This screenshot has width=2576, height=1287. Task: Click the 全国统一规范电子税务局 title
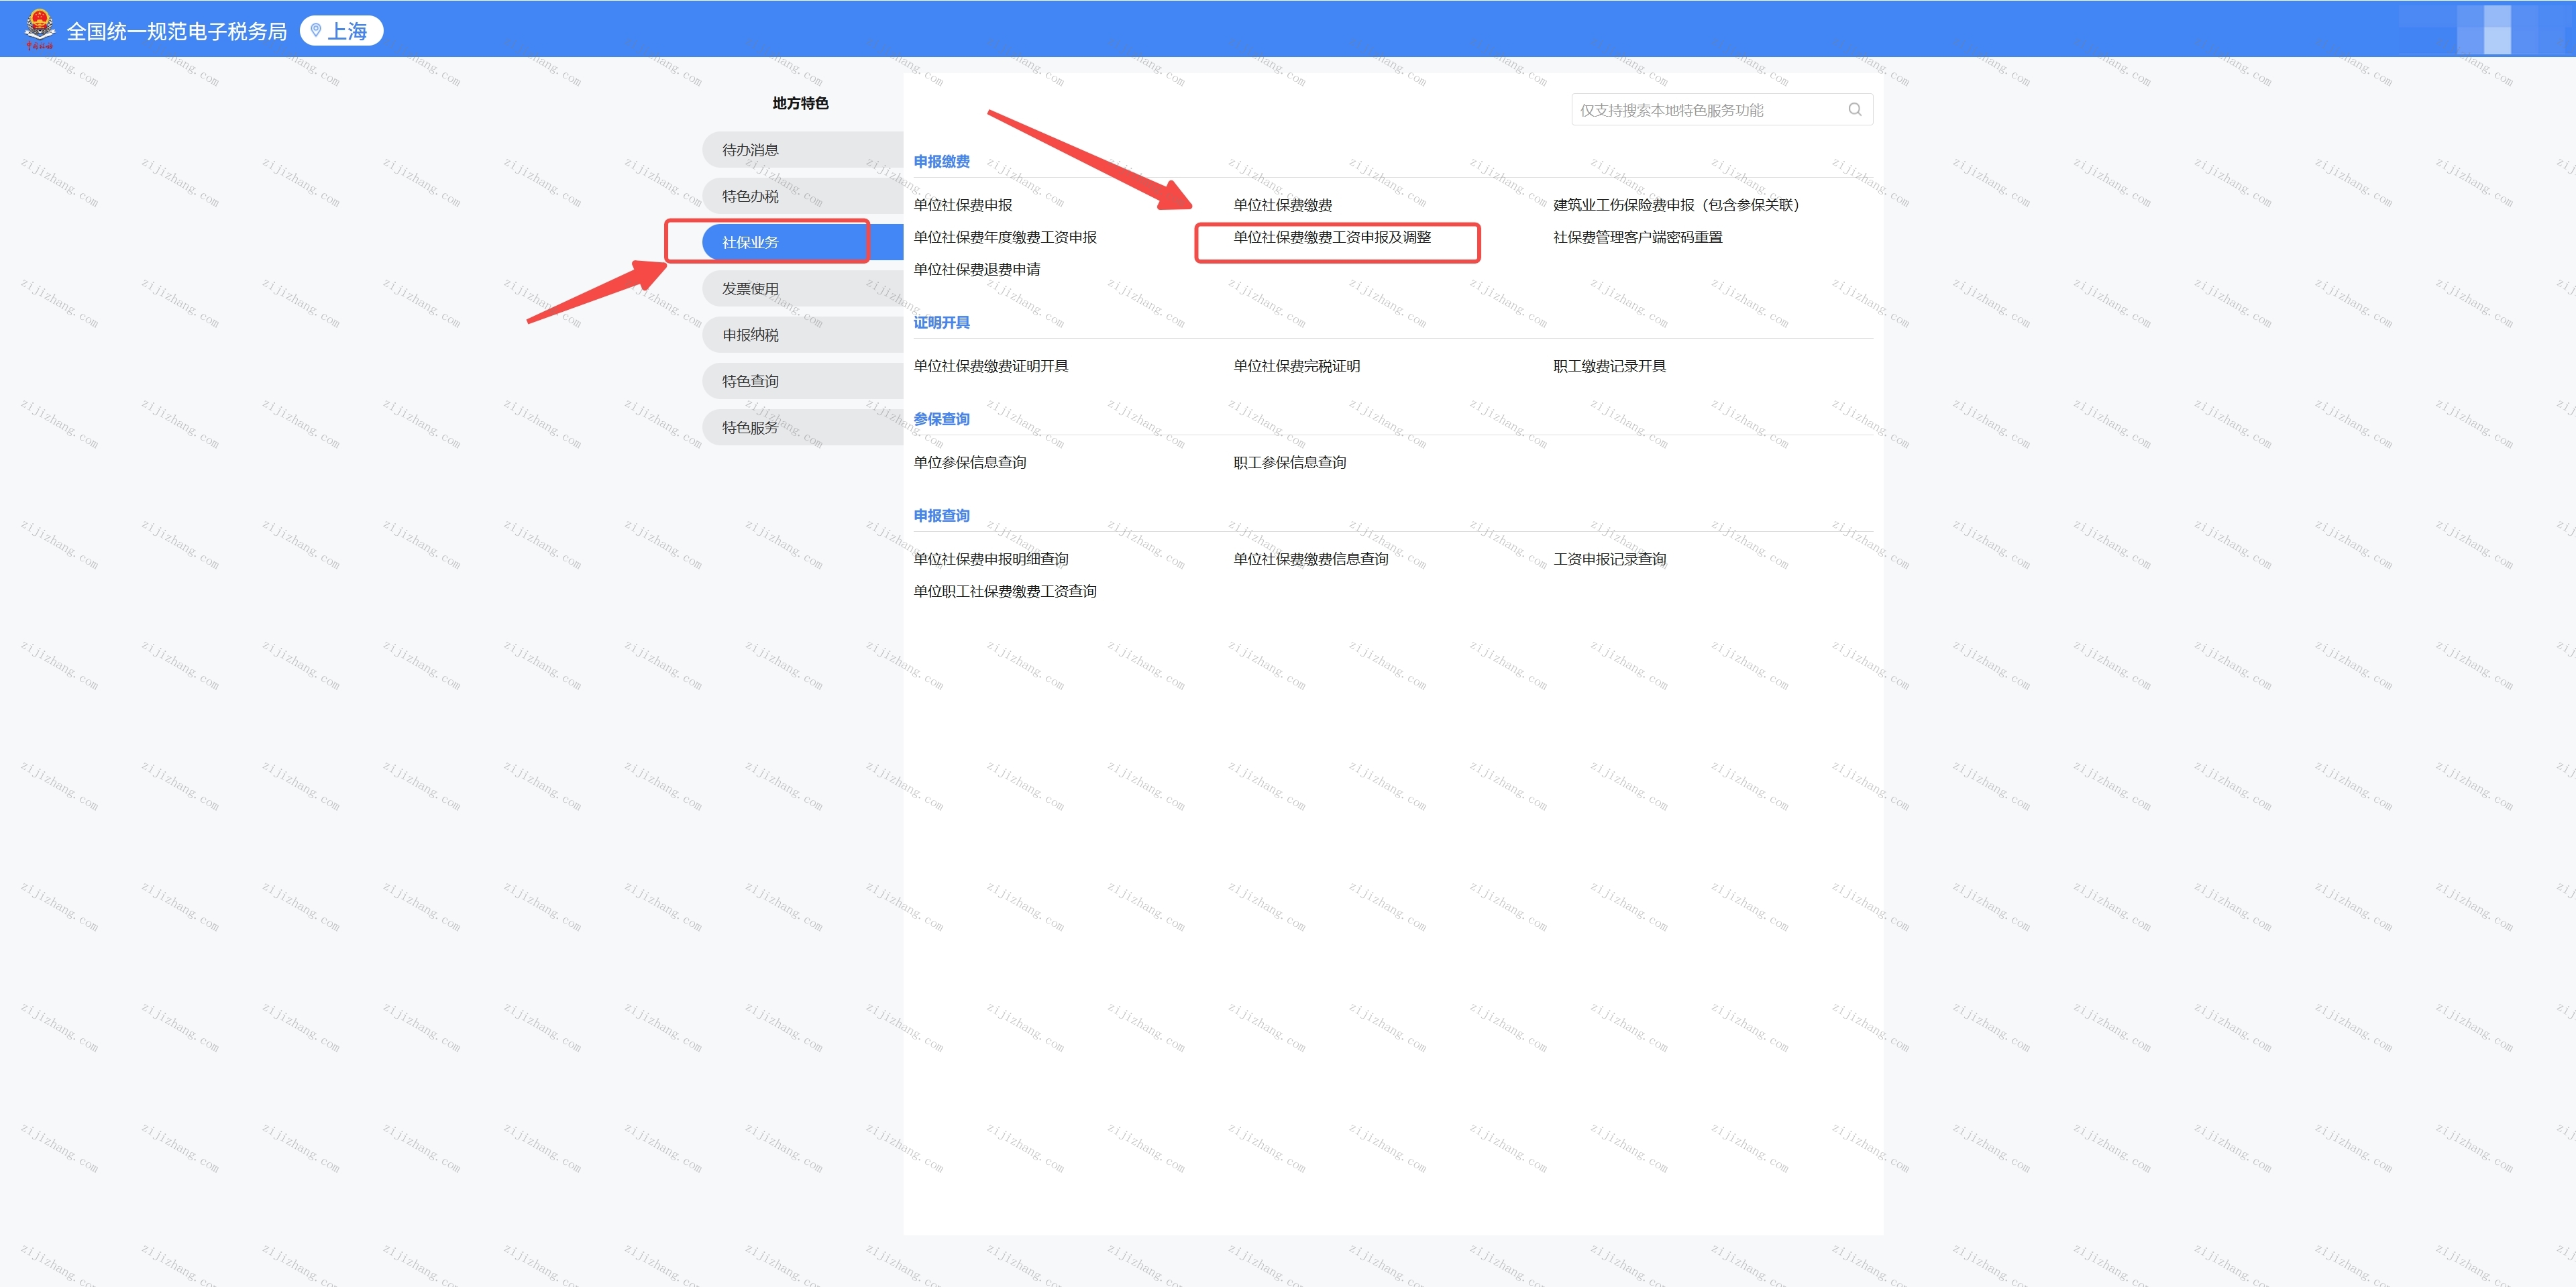click(176, 31)
